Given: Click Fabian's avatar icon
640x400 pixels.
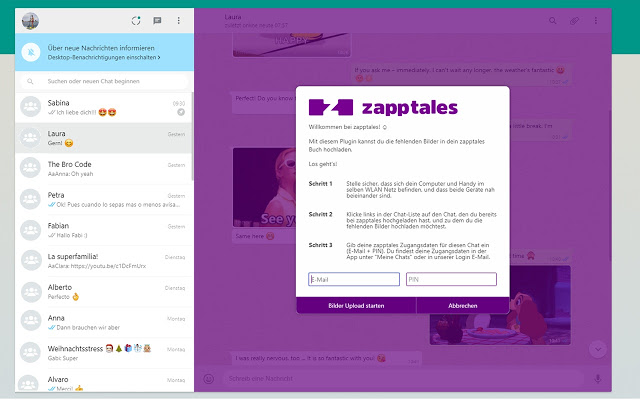Looking at the screenshot, I should click(x=31, y=230).
